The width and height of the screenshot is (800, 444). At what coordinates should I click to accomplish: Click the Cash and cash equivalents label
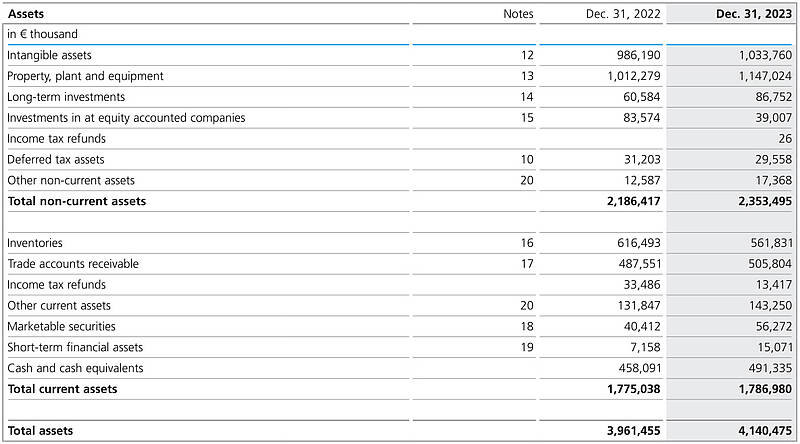click(75, 368)
